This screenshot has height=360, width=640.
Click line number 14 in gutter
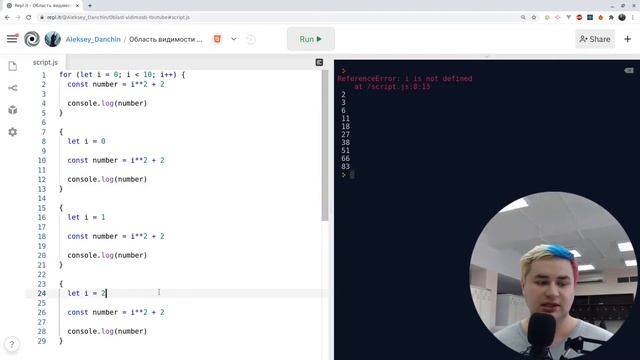click(42, 198)
